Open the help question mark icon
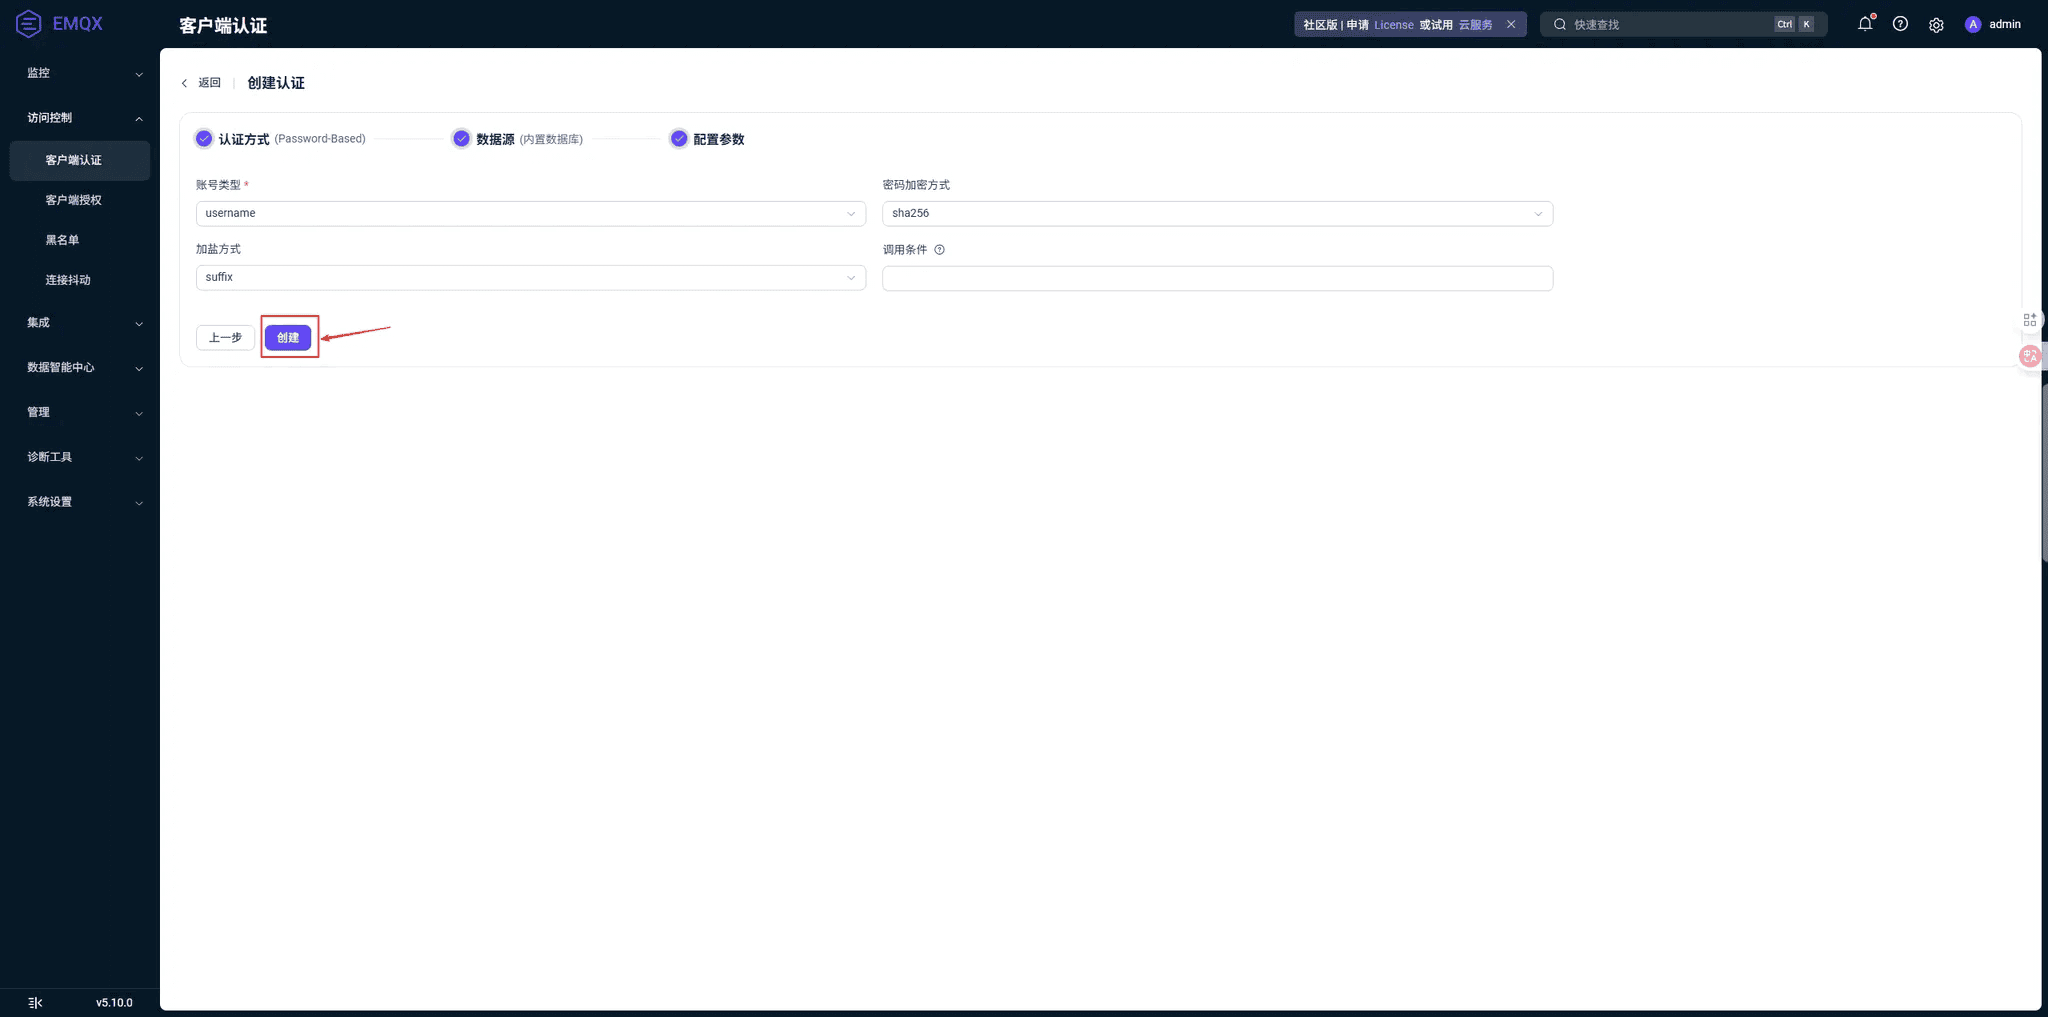 click(x=1900, y=24)
